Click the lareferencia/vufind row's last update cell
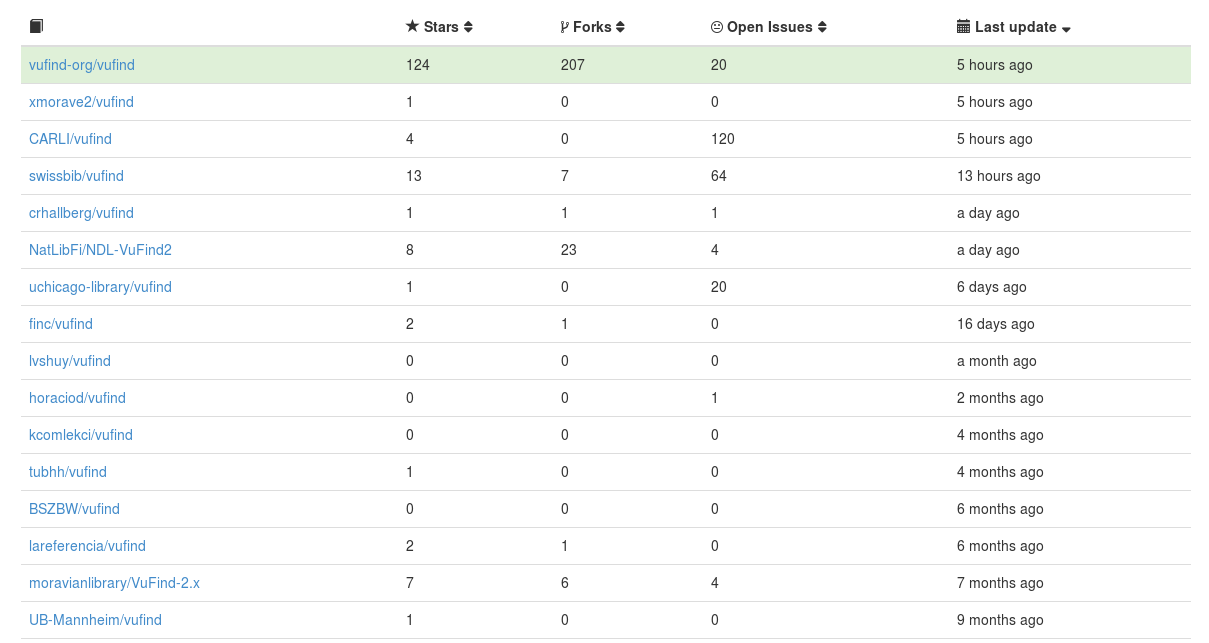The image size is (1209, 643). [x=1000, y=546]
